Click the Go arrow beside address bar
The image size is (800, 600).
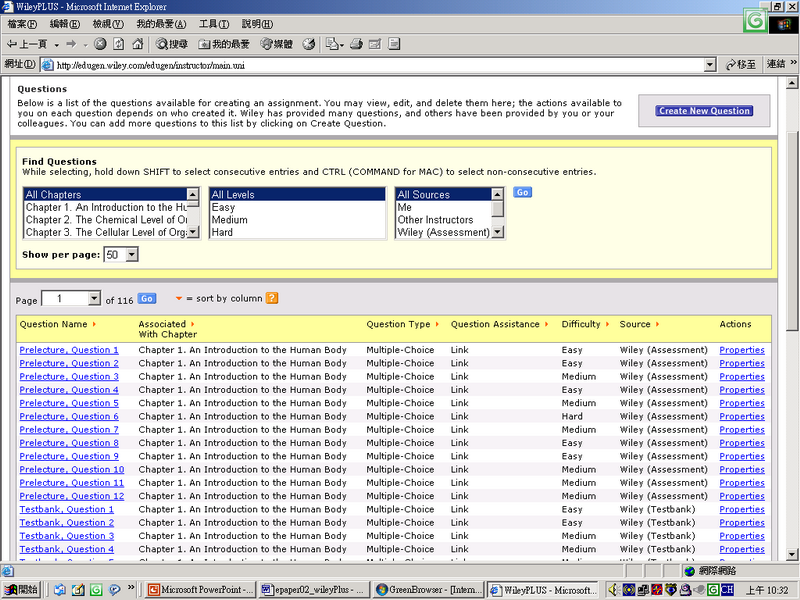(740, 65)
